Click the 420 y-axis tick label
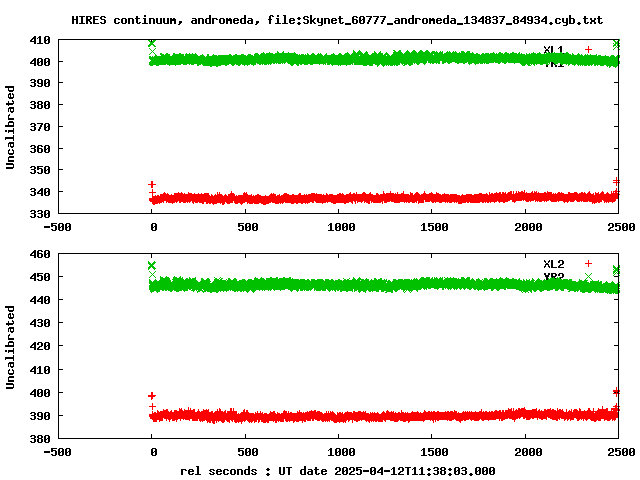Viewport: 640px width, 480px height. 40,346
